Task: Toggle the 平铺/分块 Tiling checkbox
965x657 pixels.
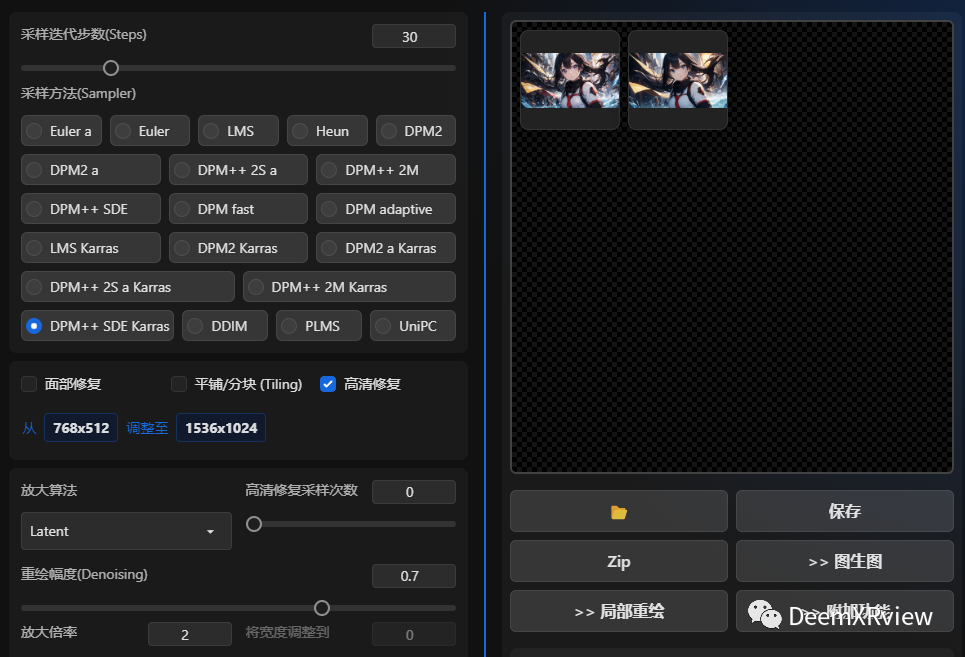Action: coord(178,384)
